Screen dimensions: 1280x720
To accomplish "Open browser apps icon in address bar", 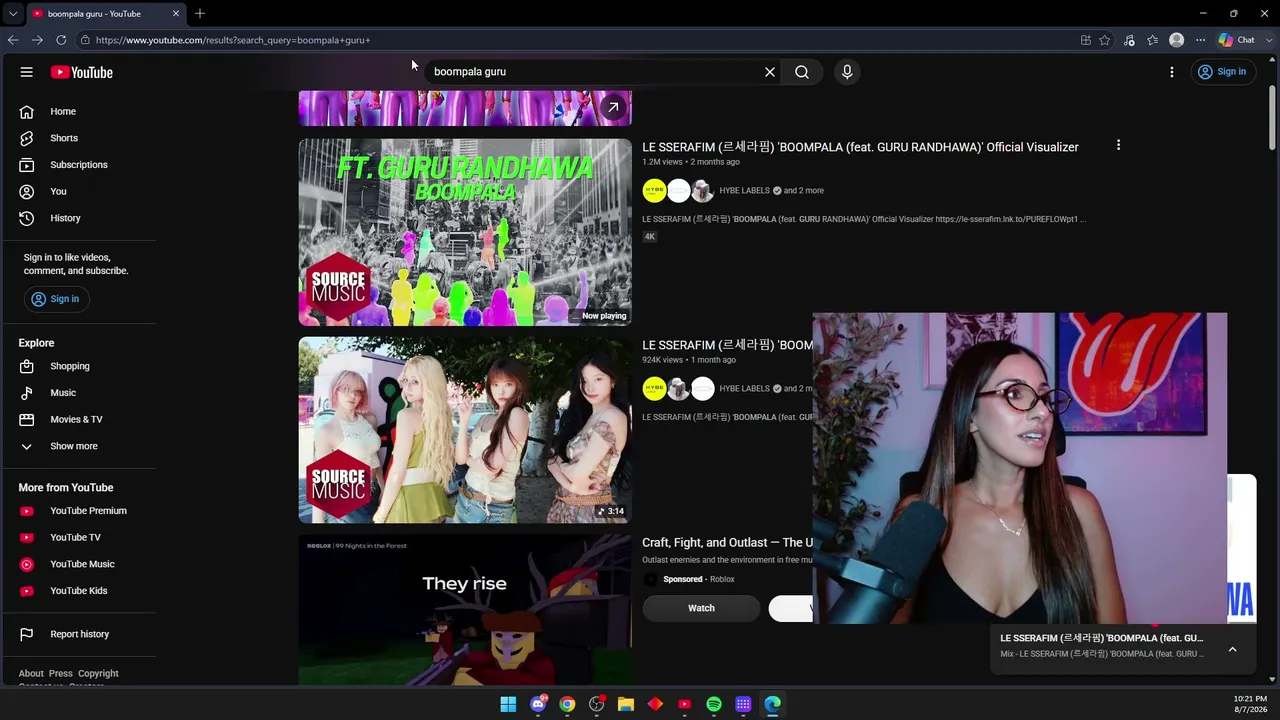I will (x=1085, y=40).
